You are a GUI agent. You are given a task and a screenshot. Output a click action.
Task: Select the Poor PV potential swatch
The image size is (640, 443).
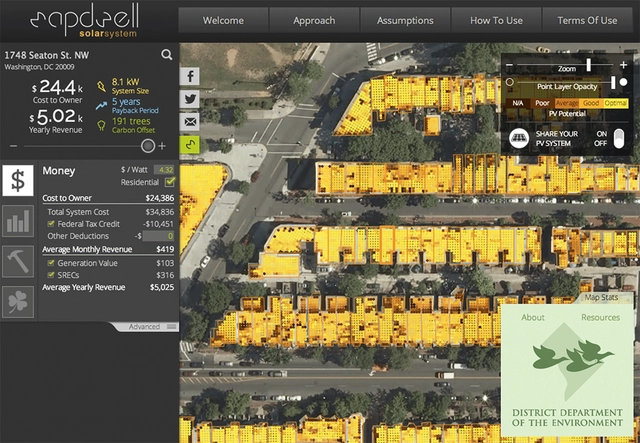[542, 103]
